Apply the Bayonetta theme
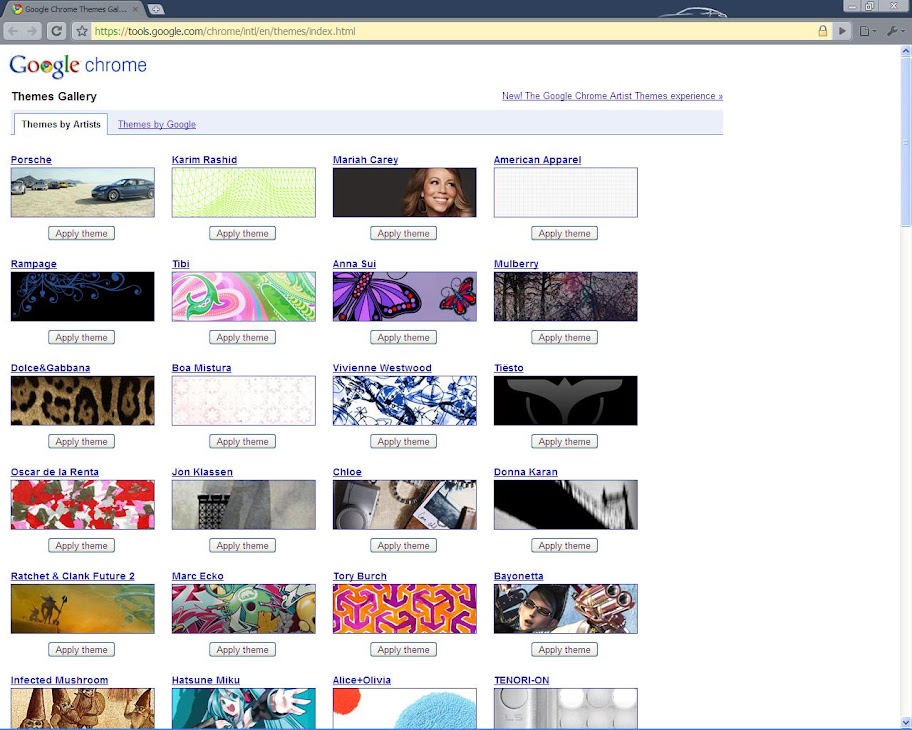 click(564, 650)
